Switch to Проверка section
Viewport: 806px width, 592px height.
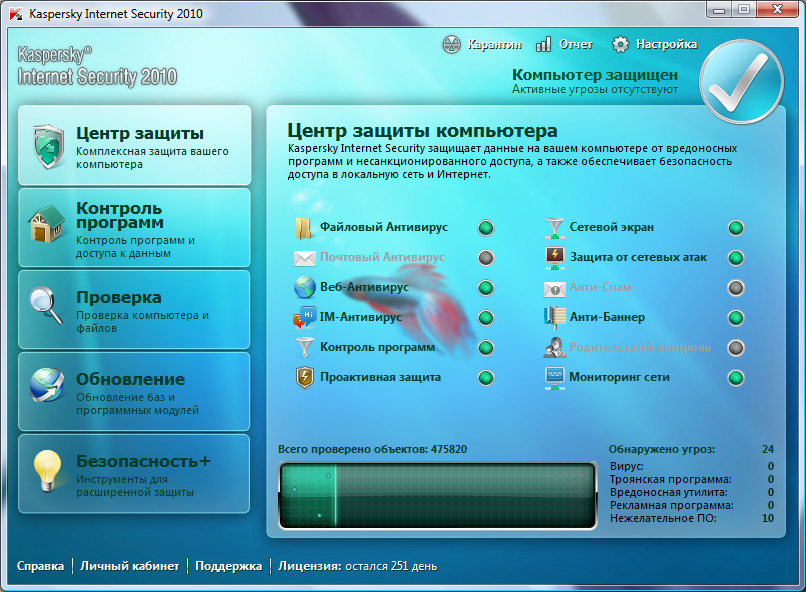135,310
